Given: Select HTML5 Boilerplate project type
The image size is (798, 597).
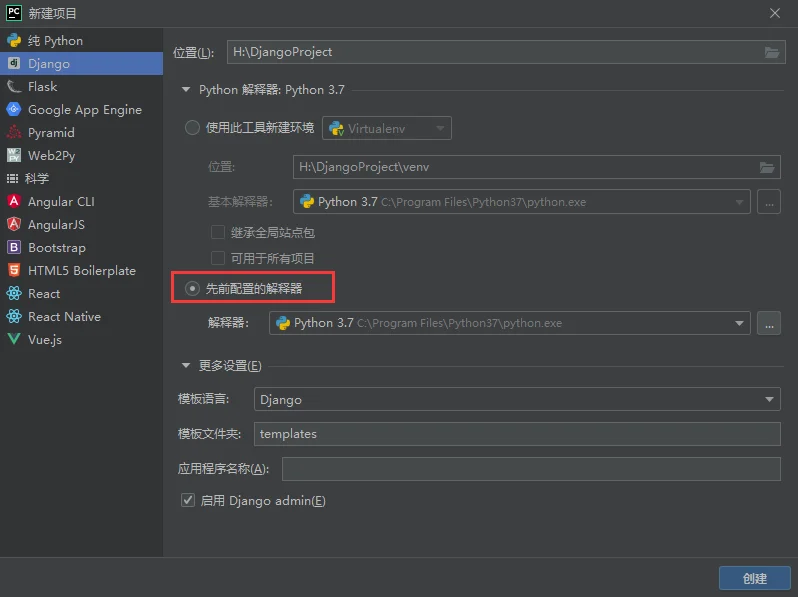Looking at the screenshot, I should (x=81, y=270).
